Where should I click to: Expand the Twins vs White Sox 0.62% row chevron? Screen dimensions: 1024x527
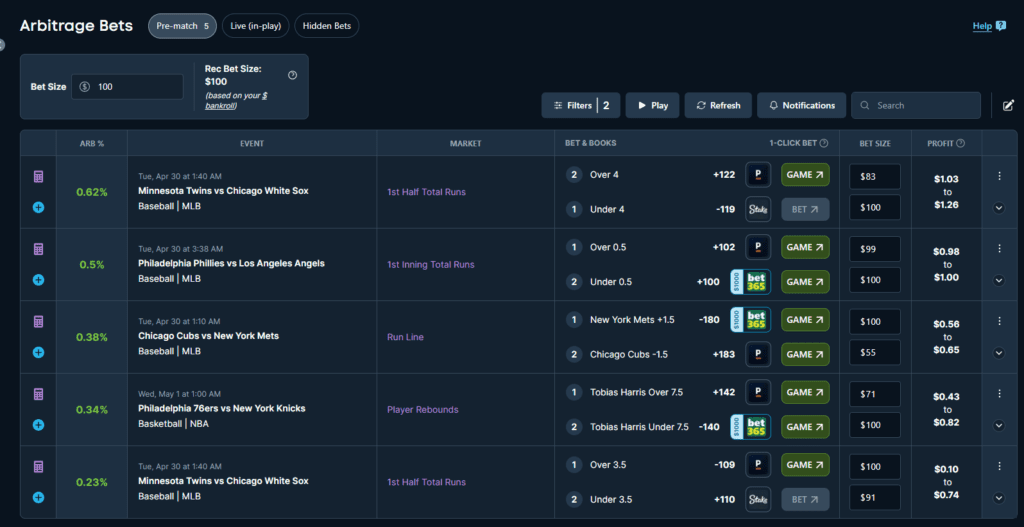999,208
